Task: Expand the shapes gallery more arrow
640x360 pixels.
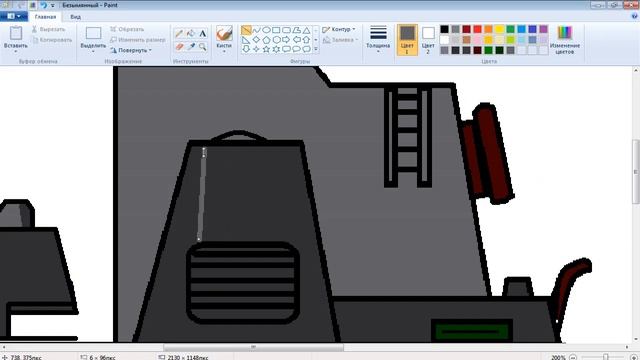Action: point(316,49)
